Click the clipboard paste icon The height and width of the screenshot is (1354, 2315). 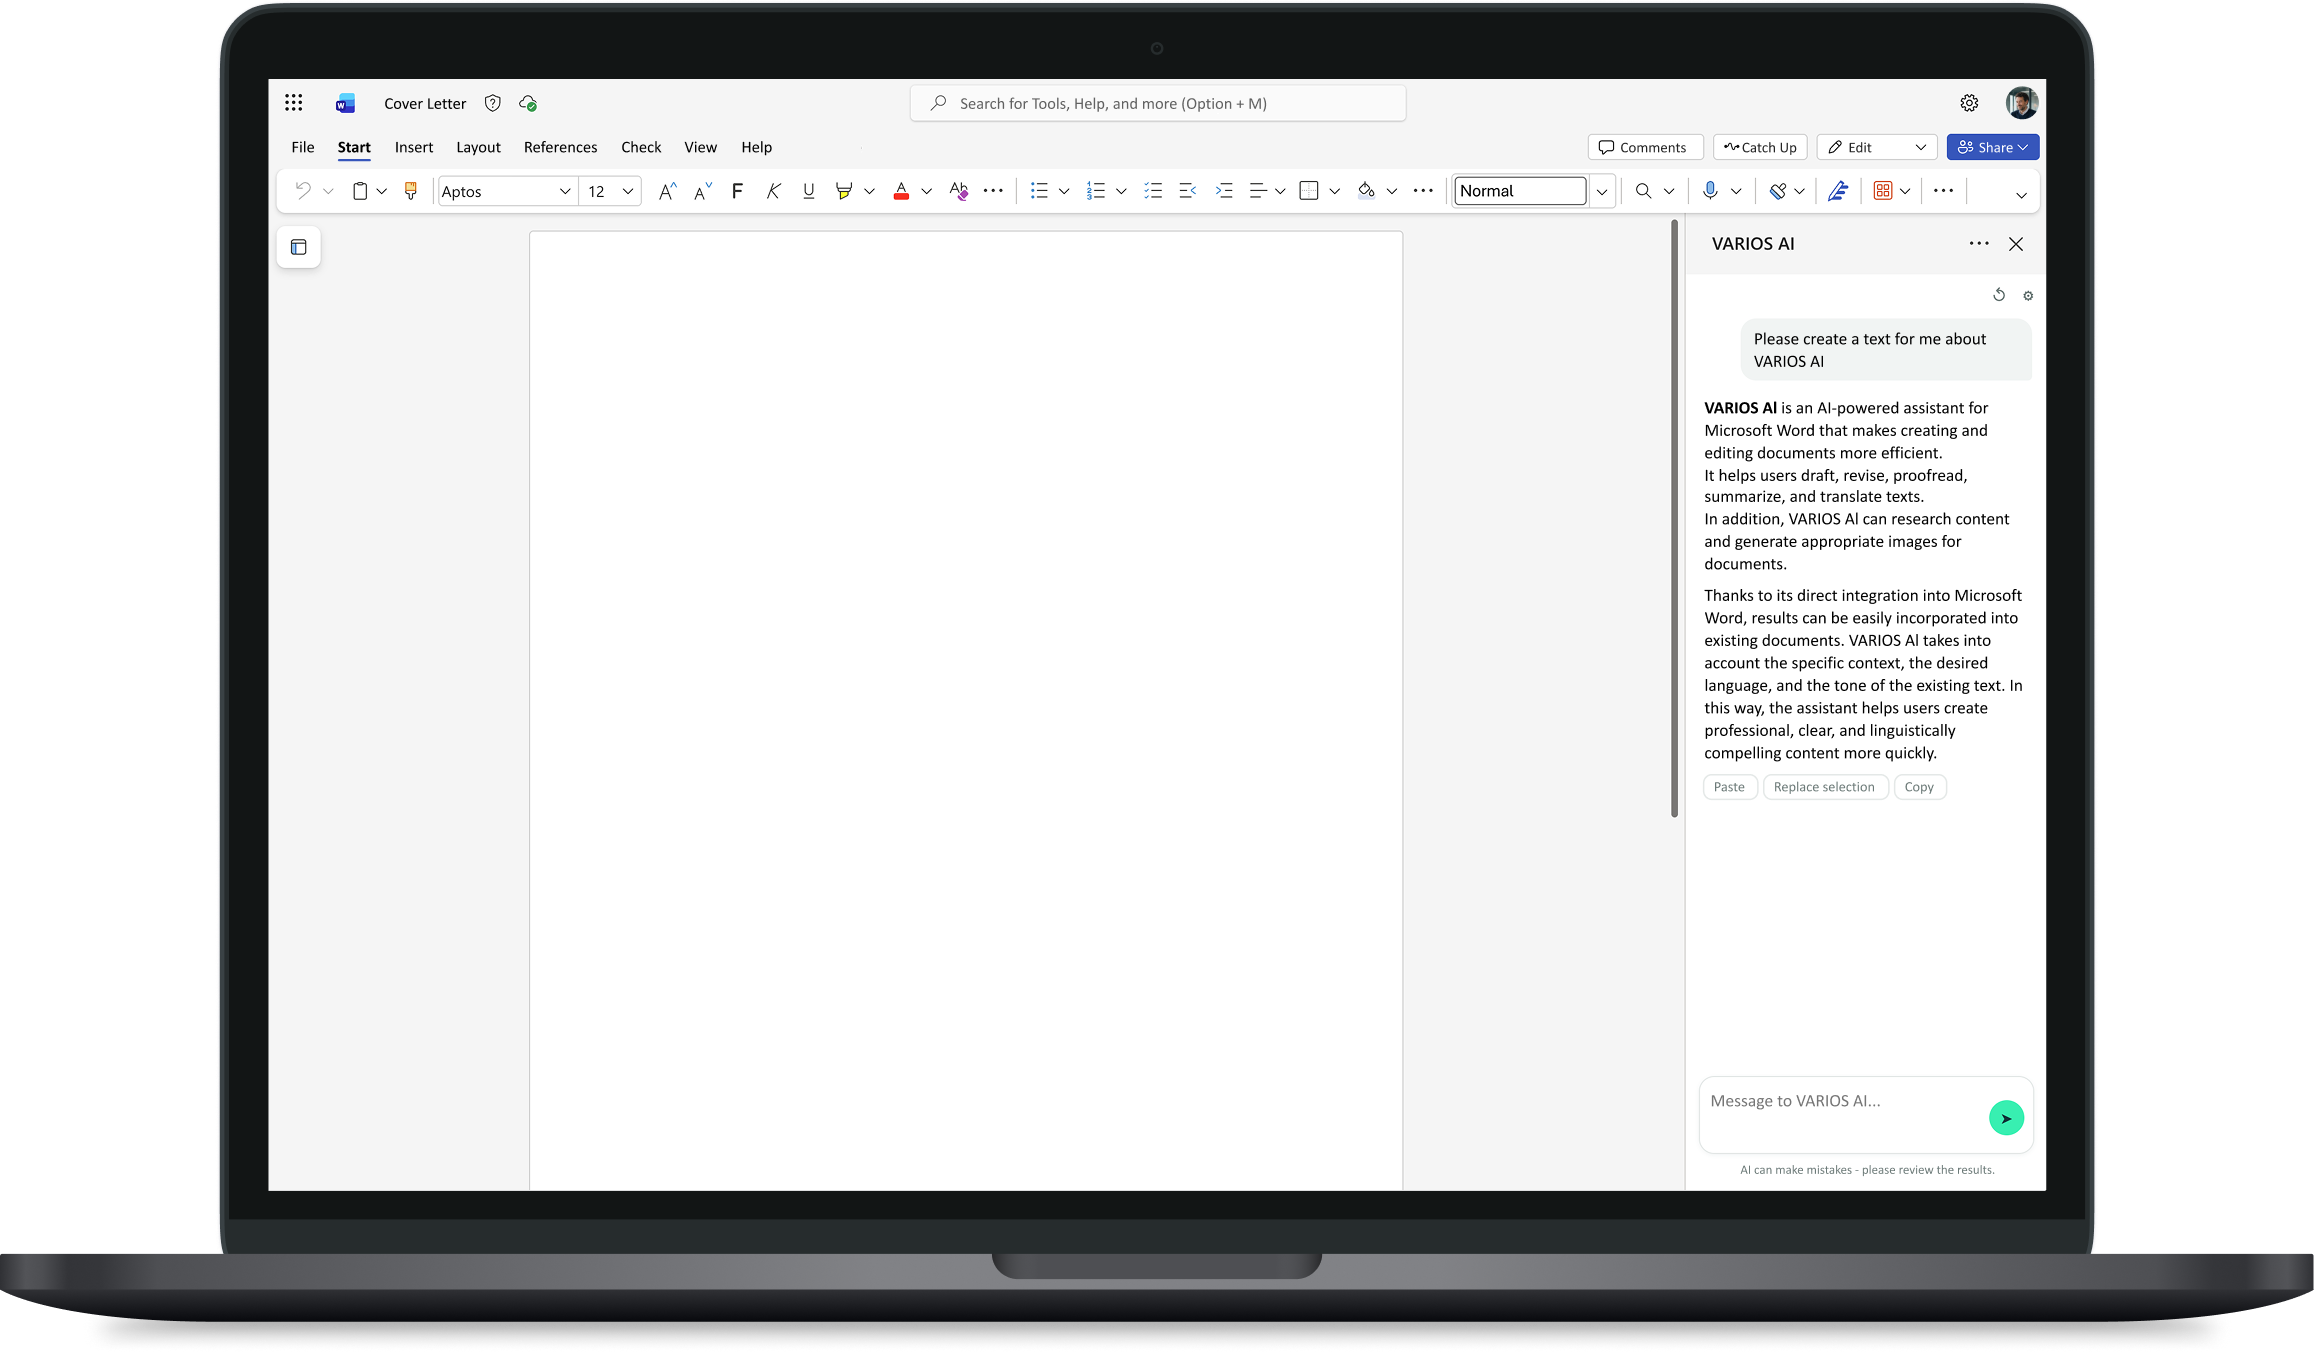[360, 190]
